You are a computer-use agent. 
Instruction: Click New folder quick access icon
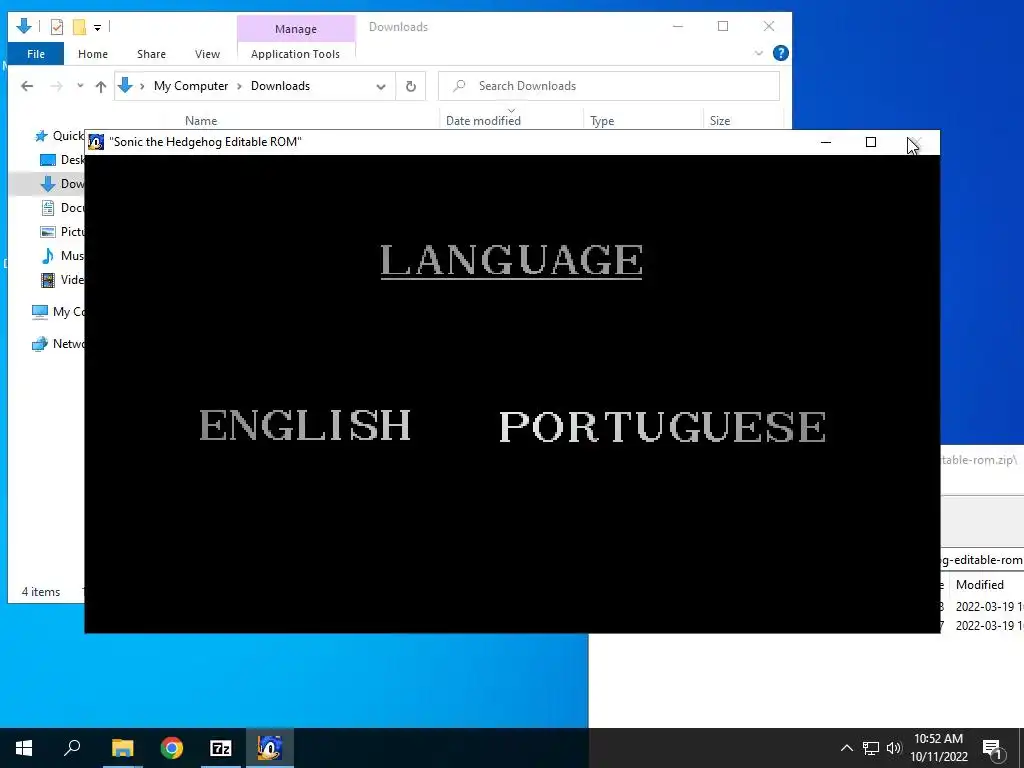(79, 27)
